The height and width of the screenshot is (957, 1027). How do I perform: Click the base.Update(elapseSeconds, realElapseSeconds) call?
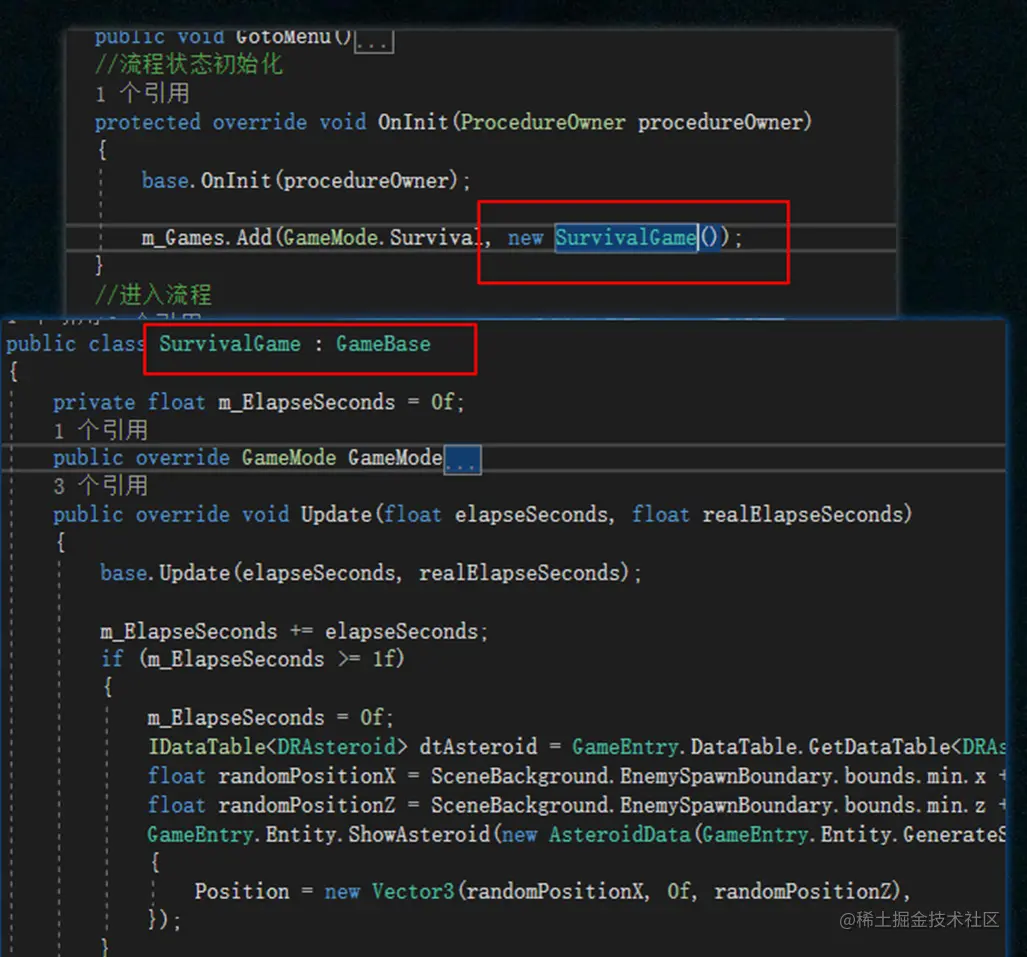(371, 573)
